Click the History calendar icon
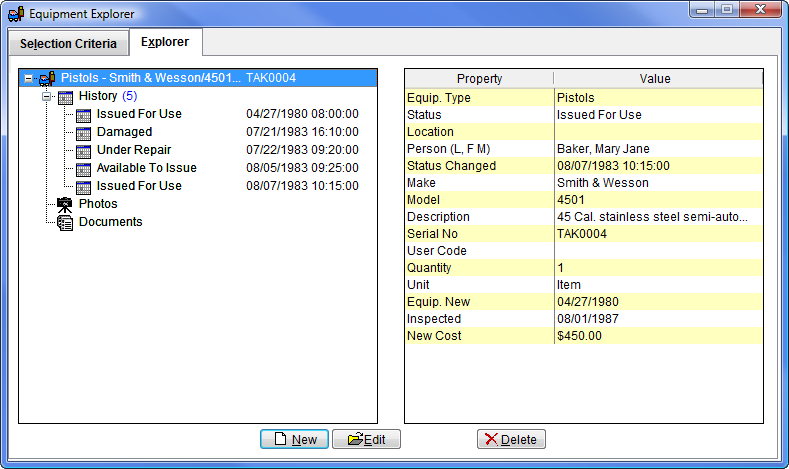 click(65, 97)
